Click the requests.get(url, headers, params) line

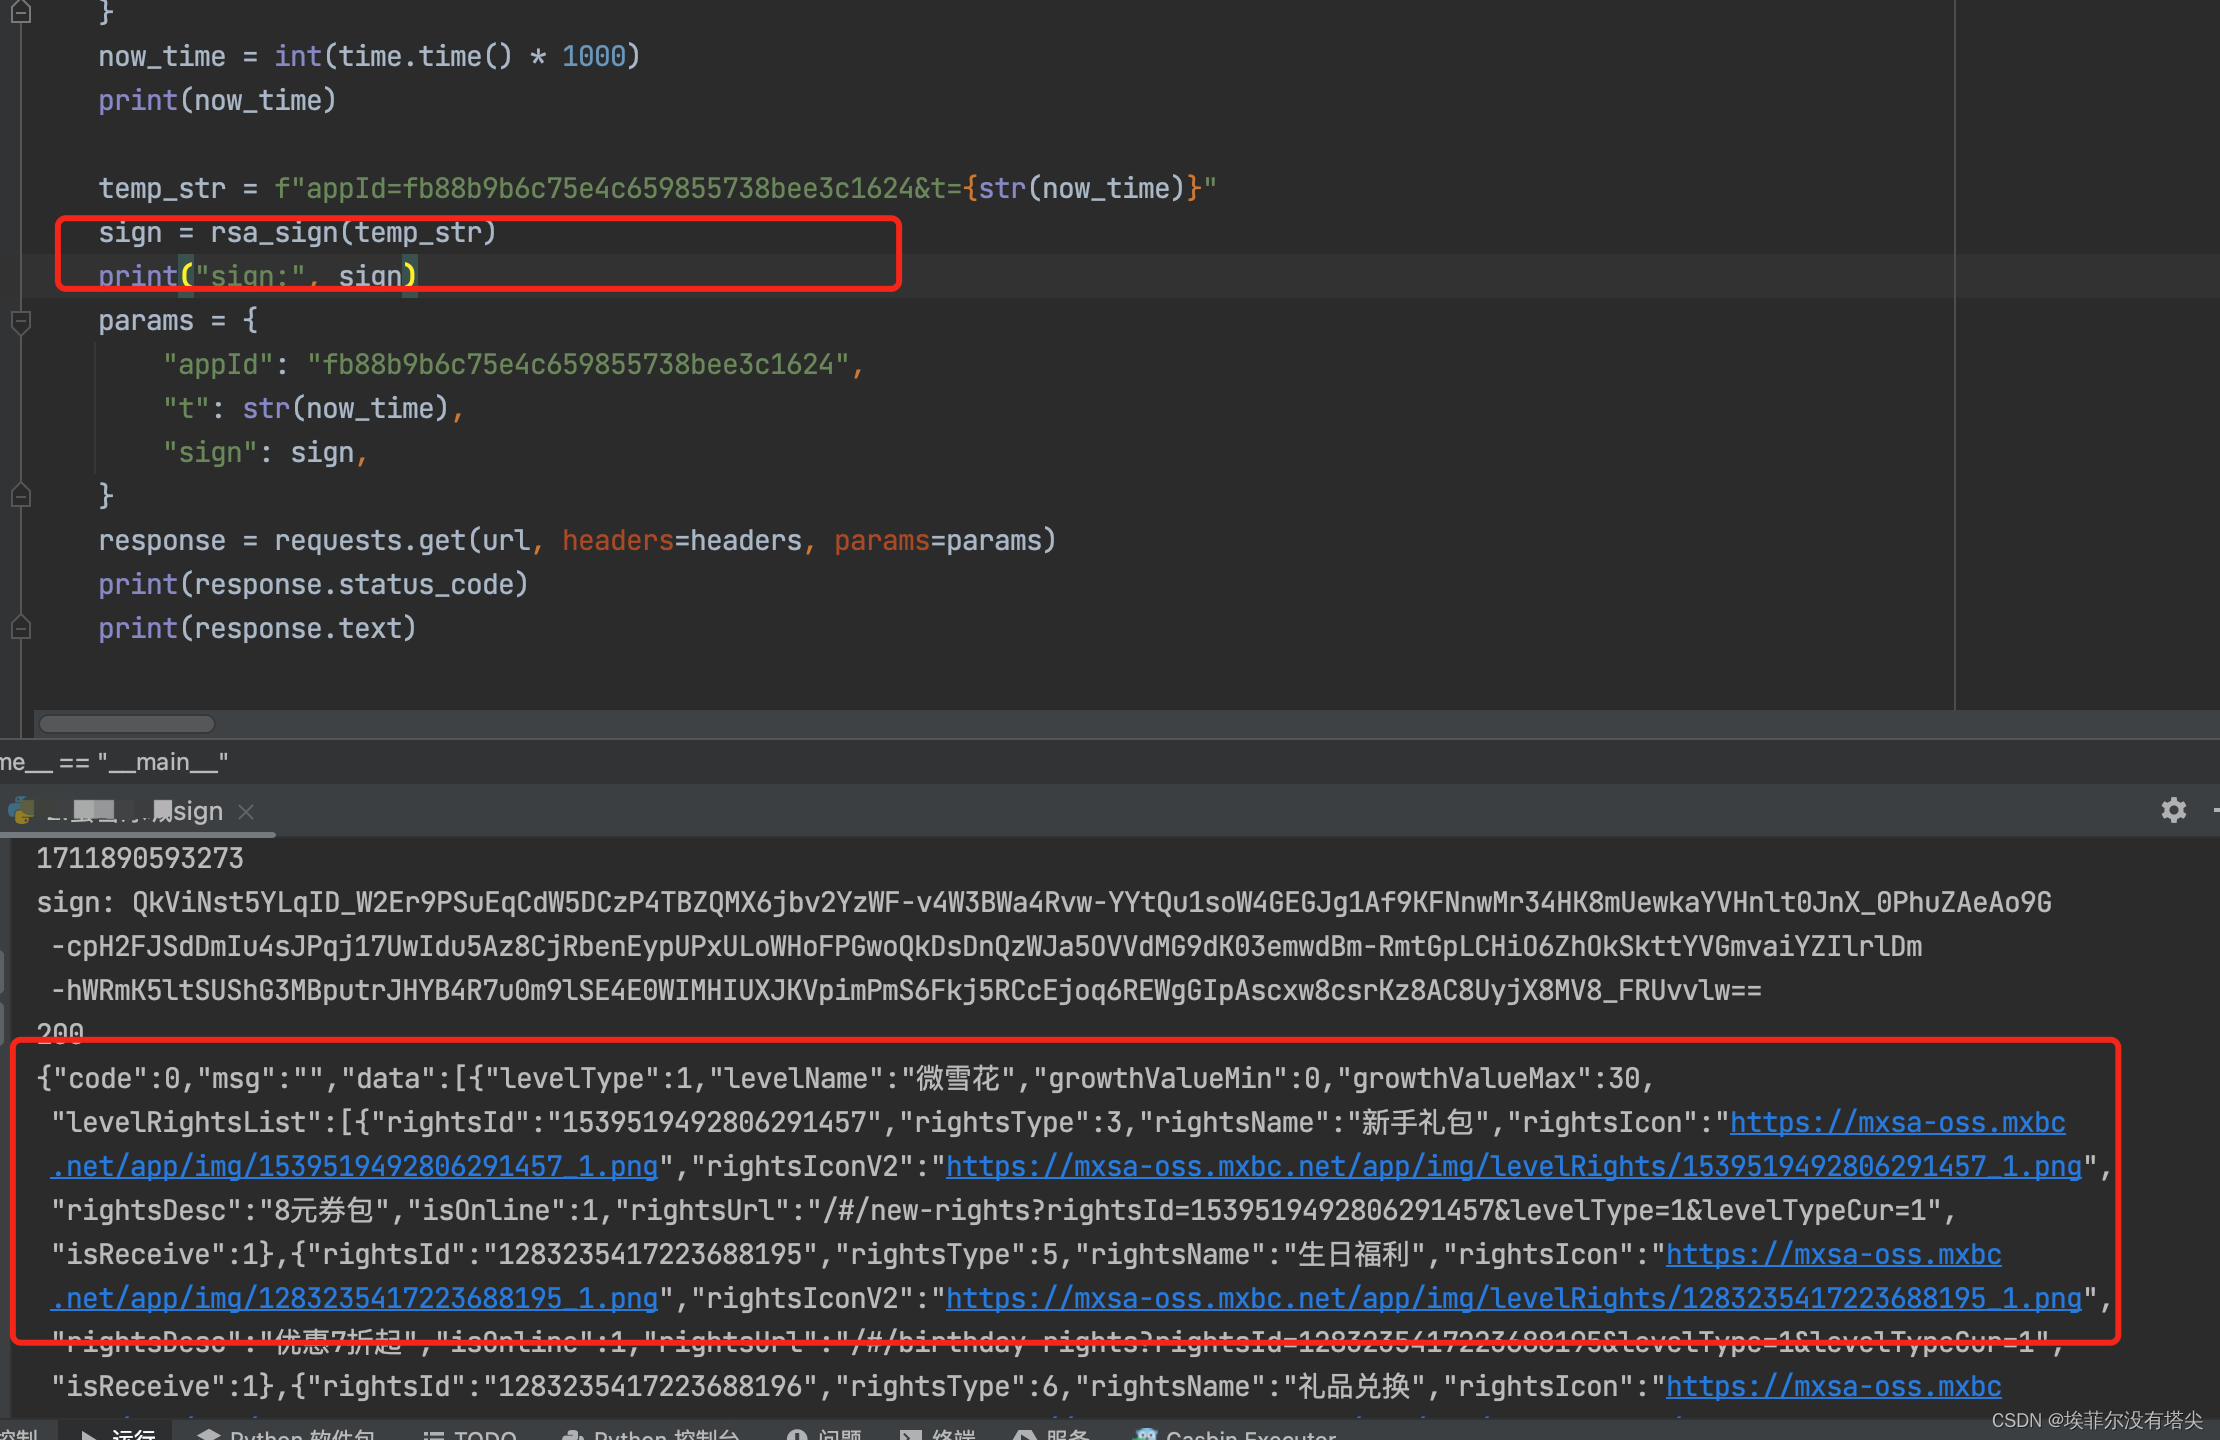(x=577, y=540)
